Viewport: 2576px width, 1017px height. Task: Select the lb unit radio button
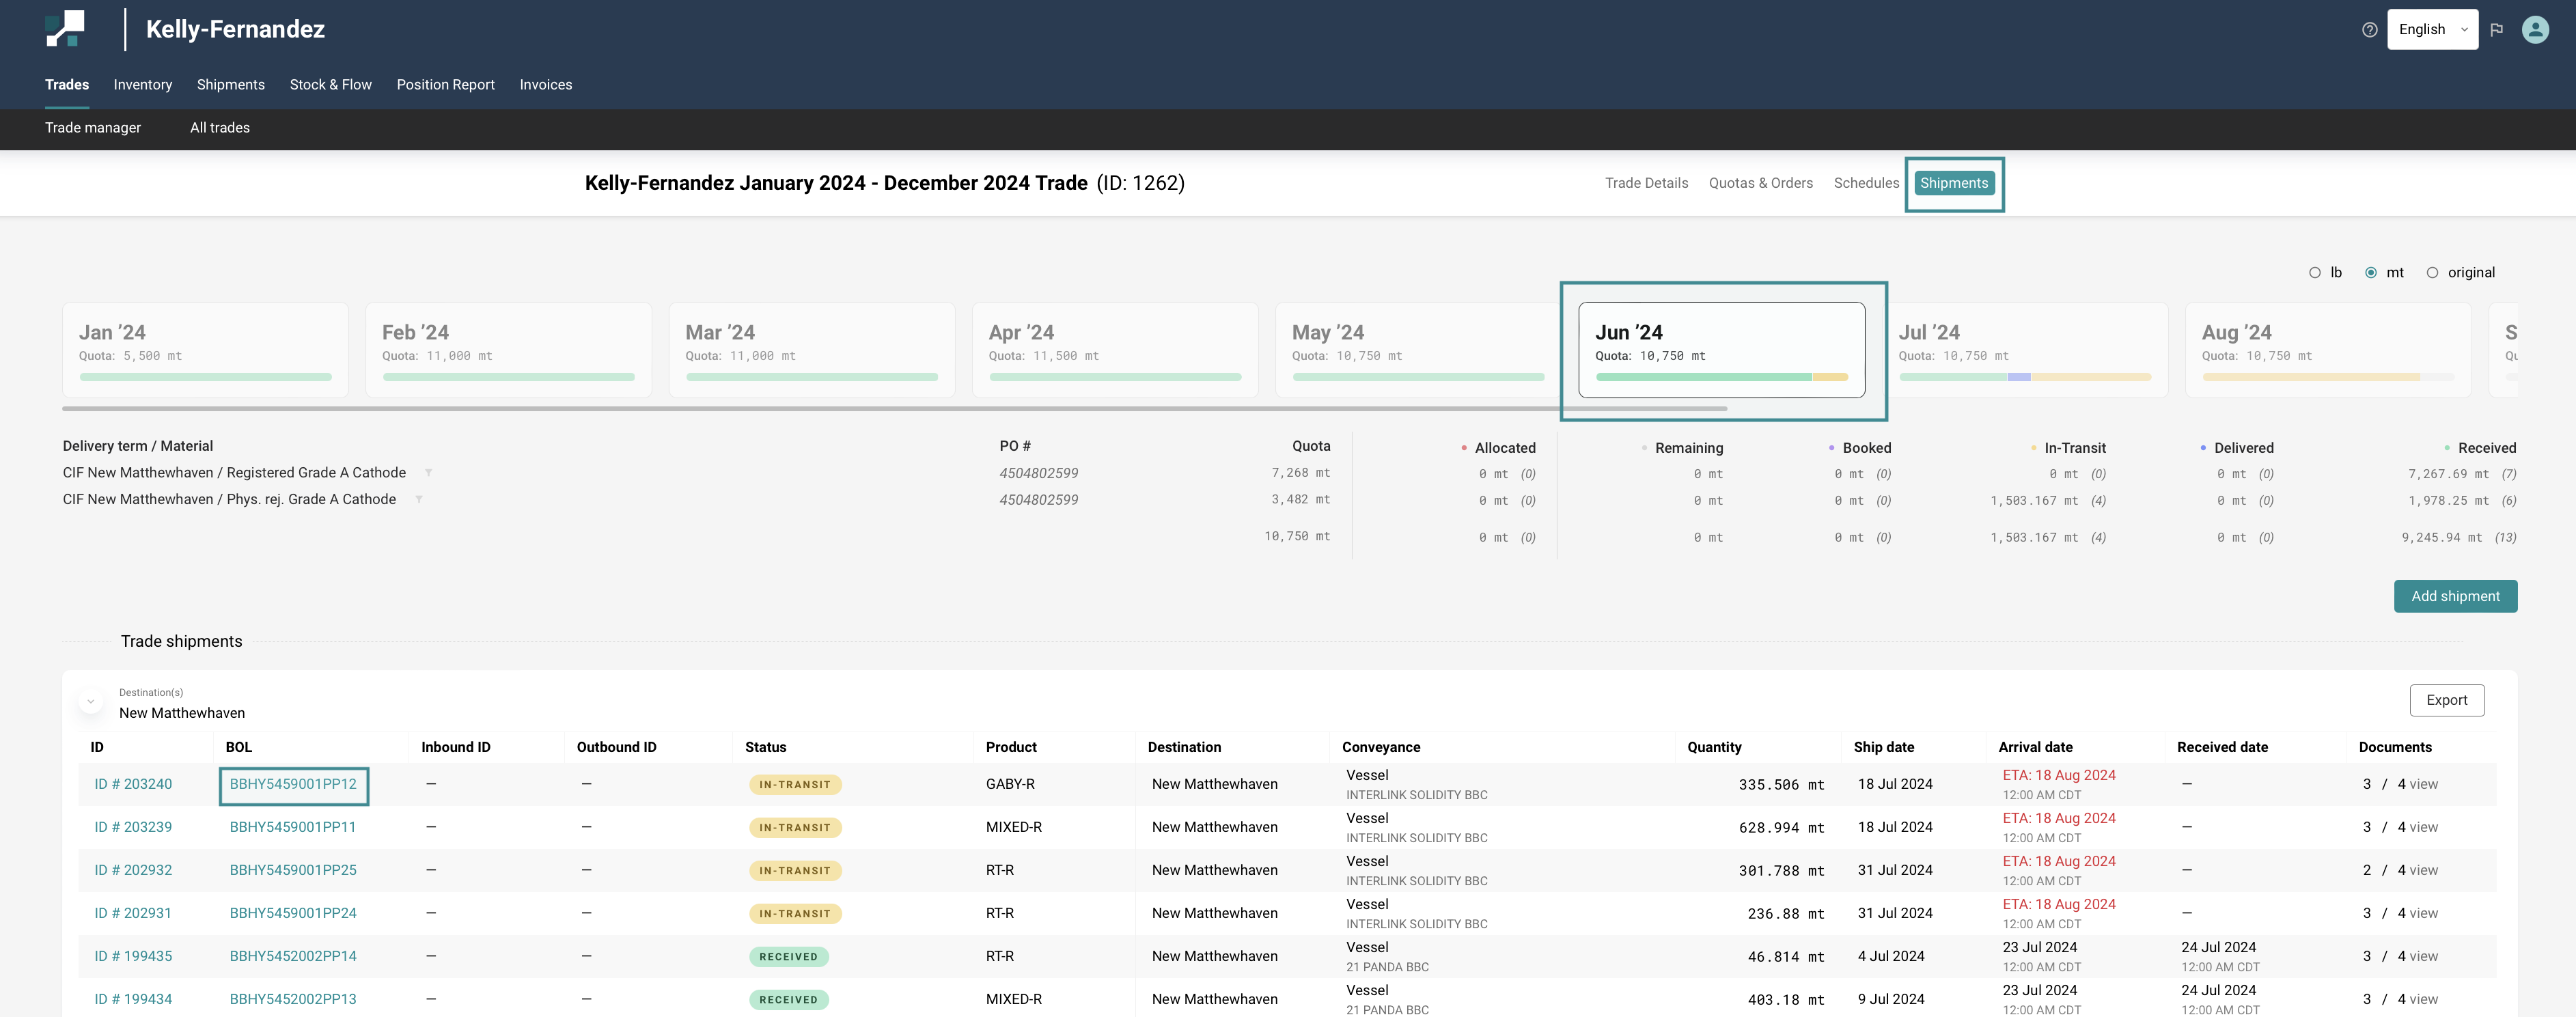click(x=2314, y=273)
